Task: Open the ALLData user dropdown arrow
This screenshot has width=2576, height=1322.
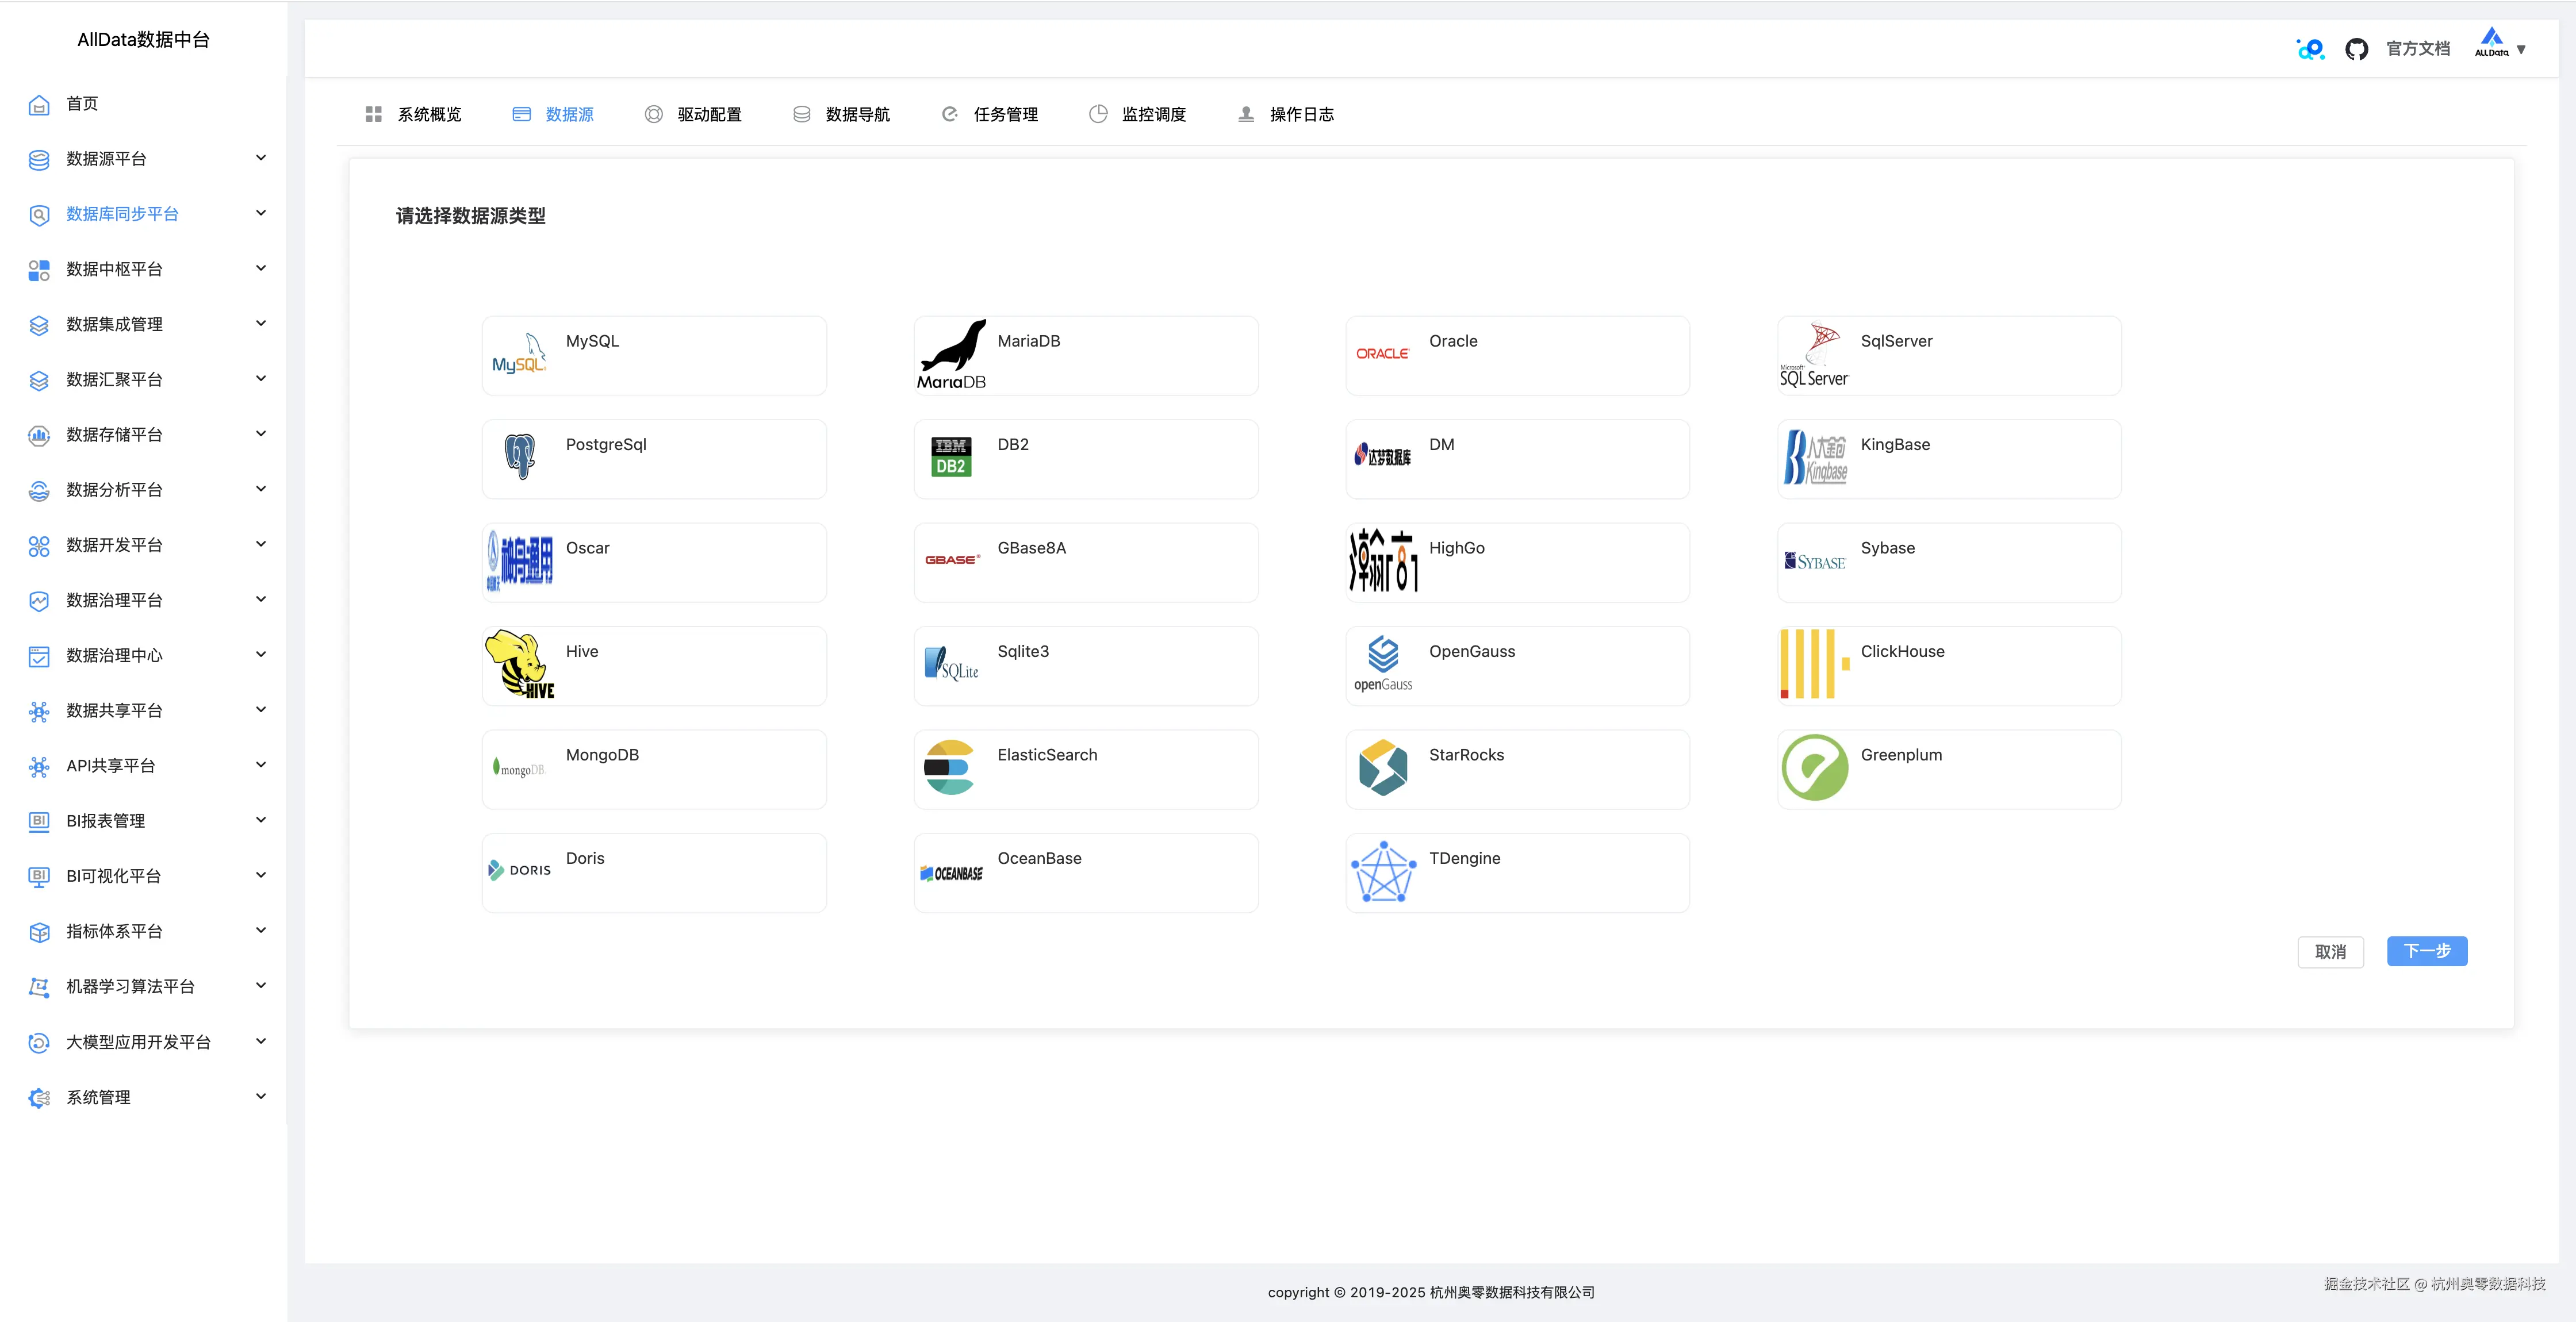Action: (x=2520, y=49)
